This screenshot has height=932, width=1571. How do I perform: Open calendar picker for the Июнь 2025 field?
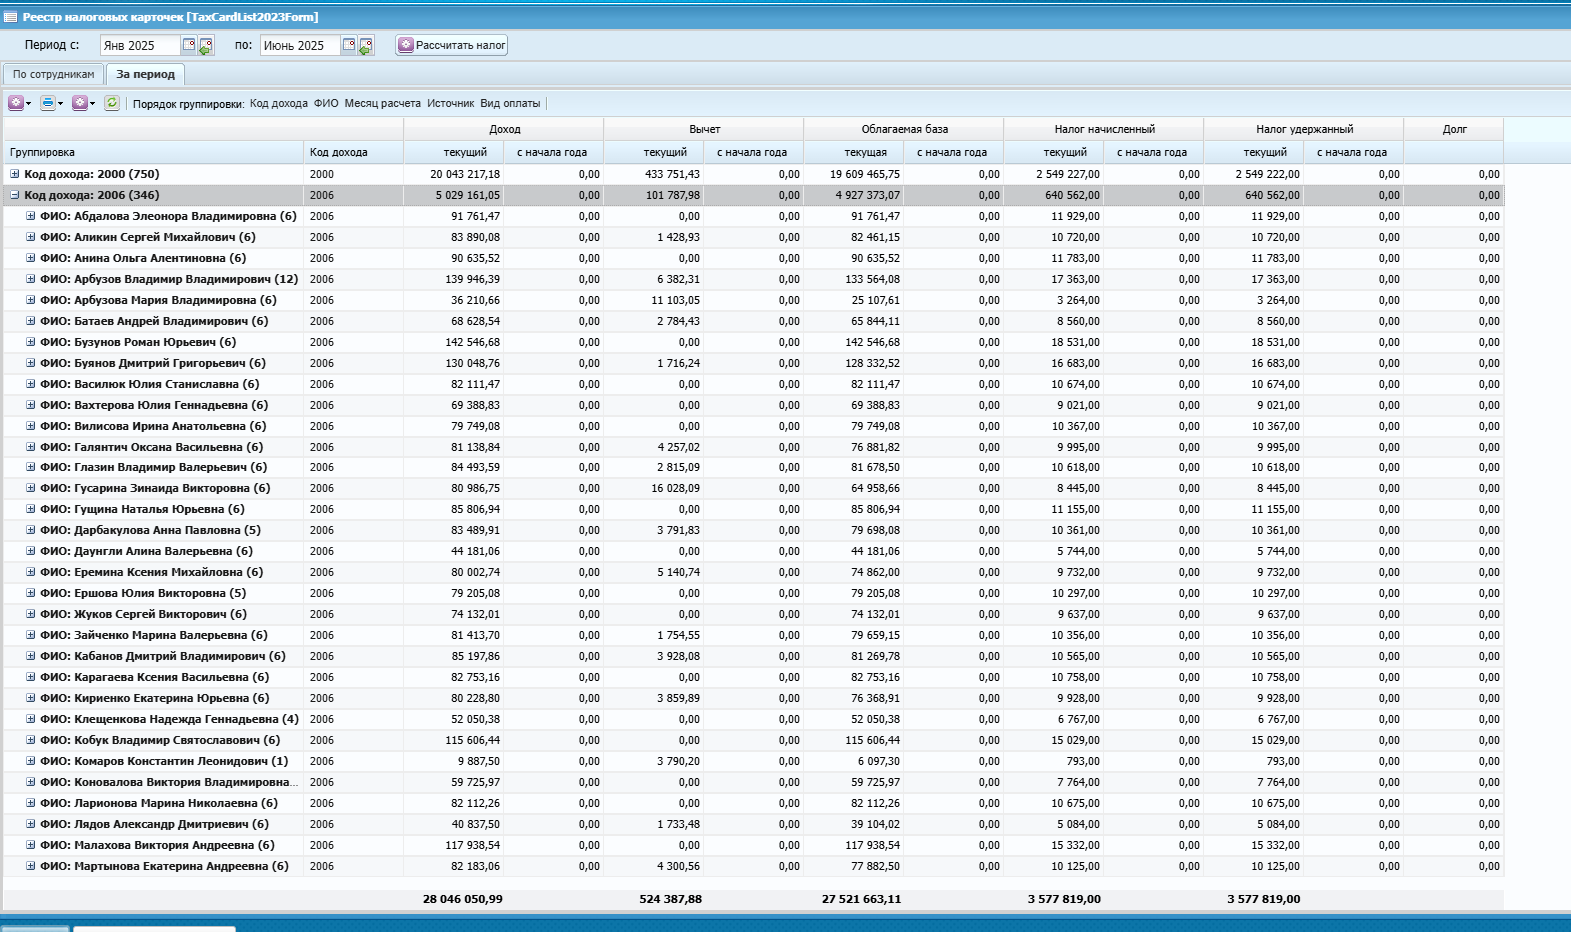348,45
